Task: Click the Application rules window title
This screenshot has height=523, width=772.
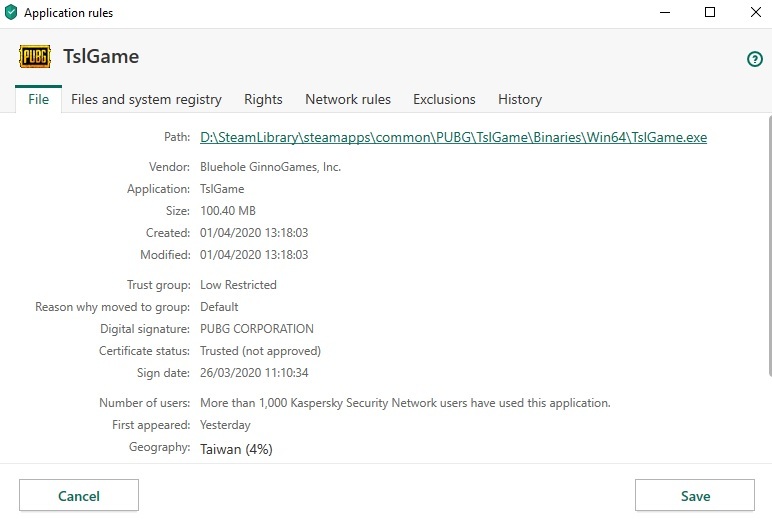Action: [68, 13]
